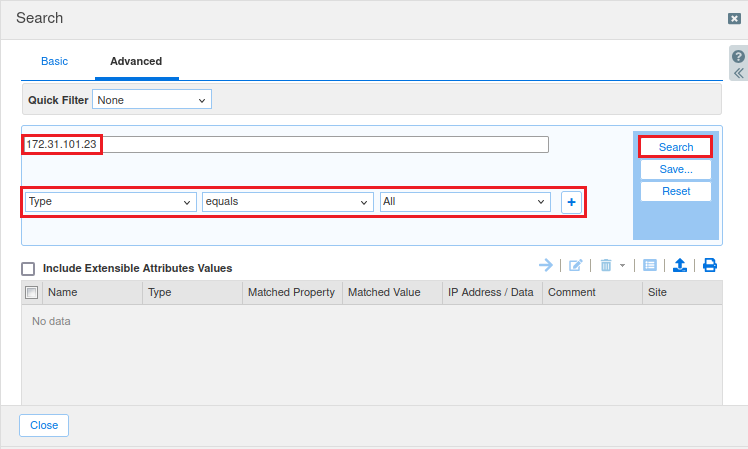Expand the Type field dropdown
748x449 pixels.
pos(110,202)
